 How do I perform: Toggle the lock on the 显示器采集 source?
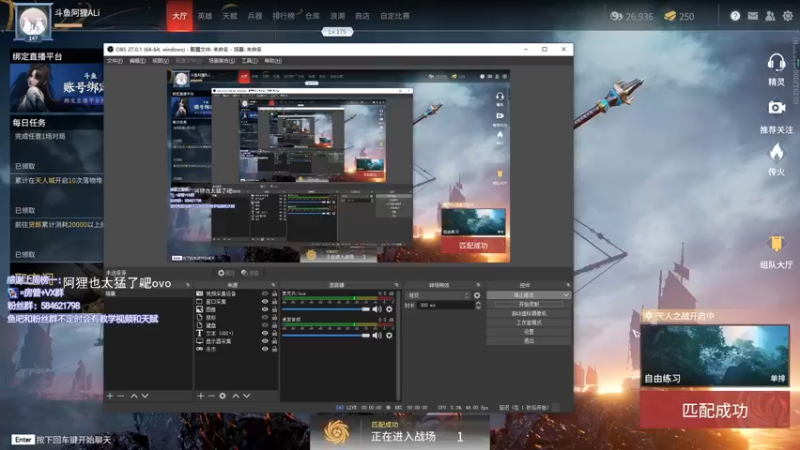pyautogui.click(x=274, y=341)
